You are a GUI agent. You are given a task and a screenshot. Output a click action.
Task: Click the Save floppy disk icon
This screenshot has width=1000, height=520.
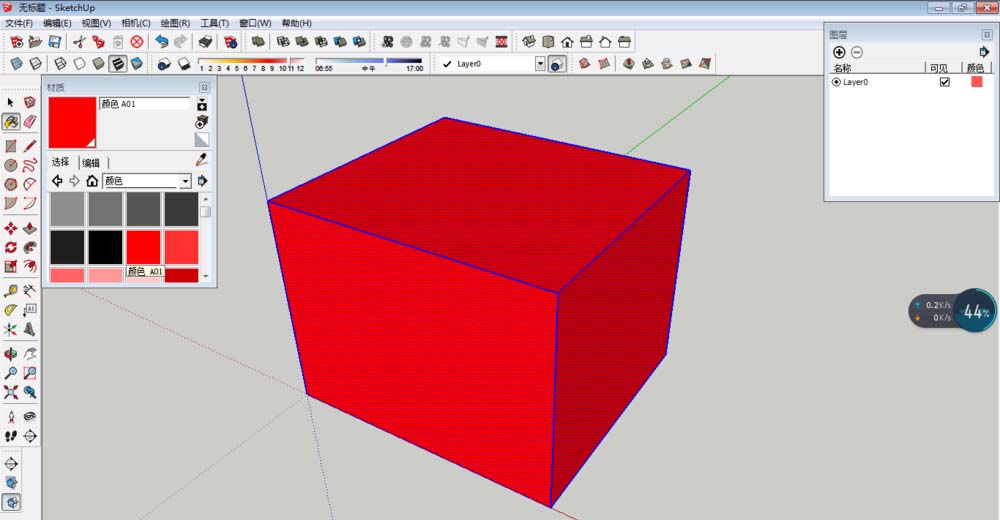[x=55, y=42]
